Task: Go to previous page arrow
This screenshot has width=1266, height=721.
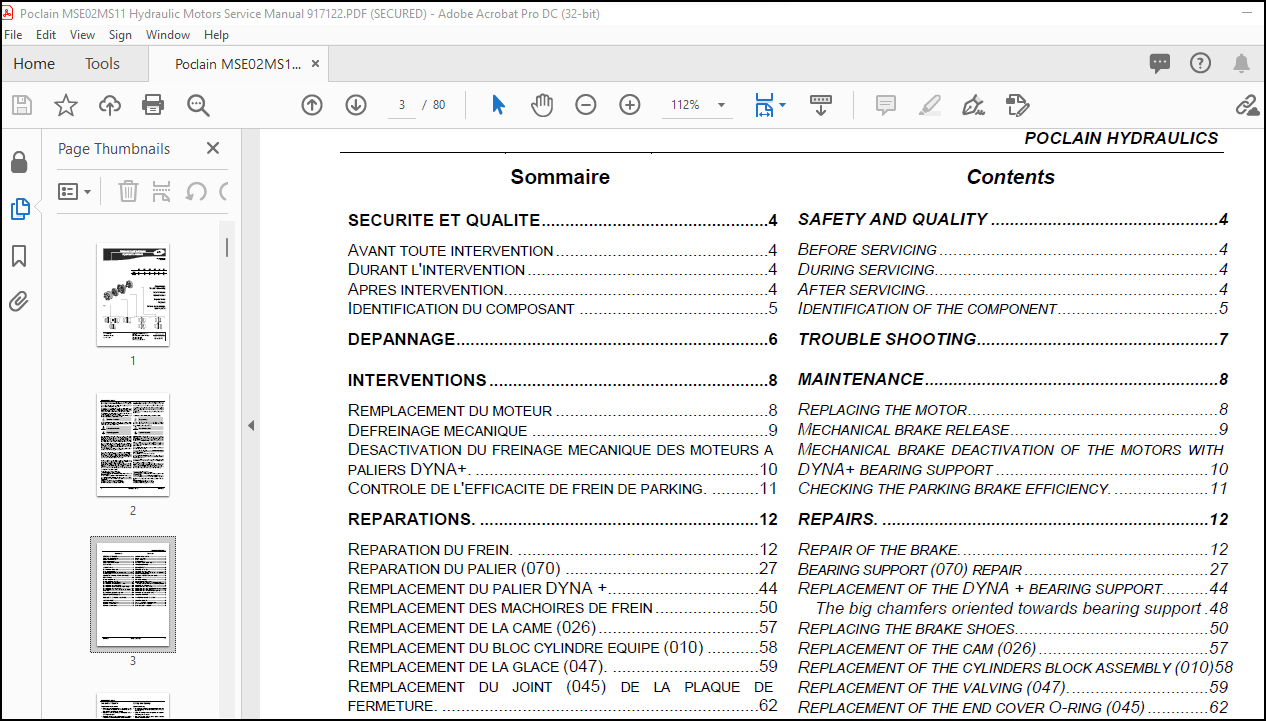Action: [312, 105]
